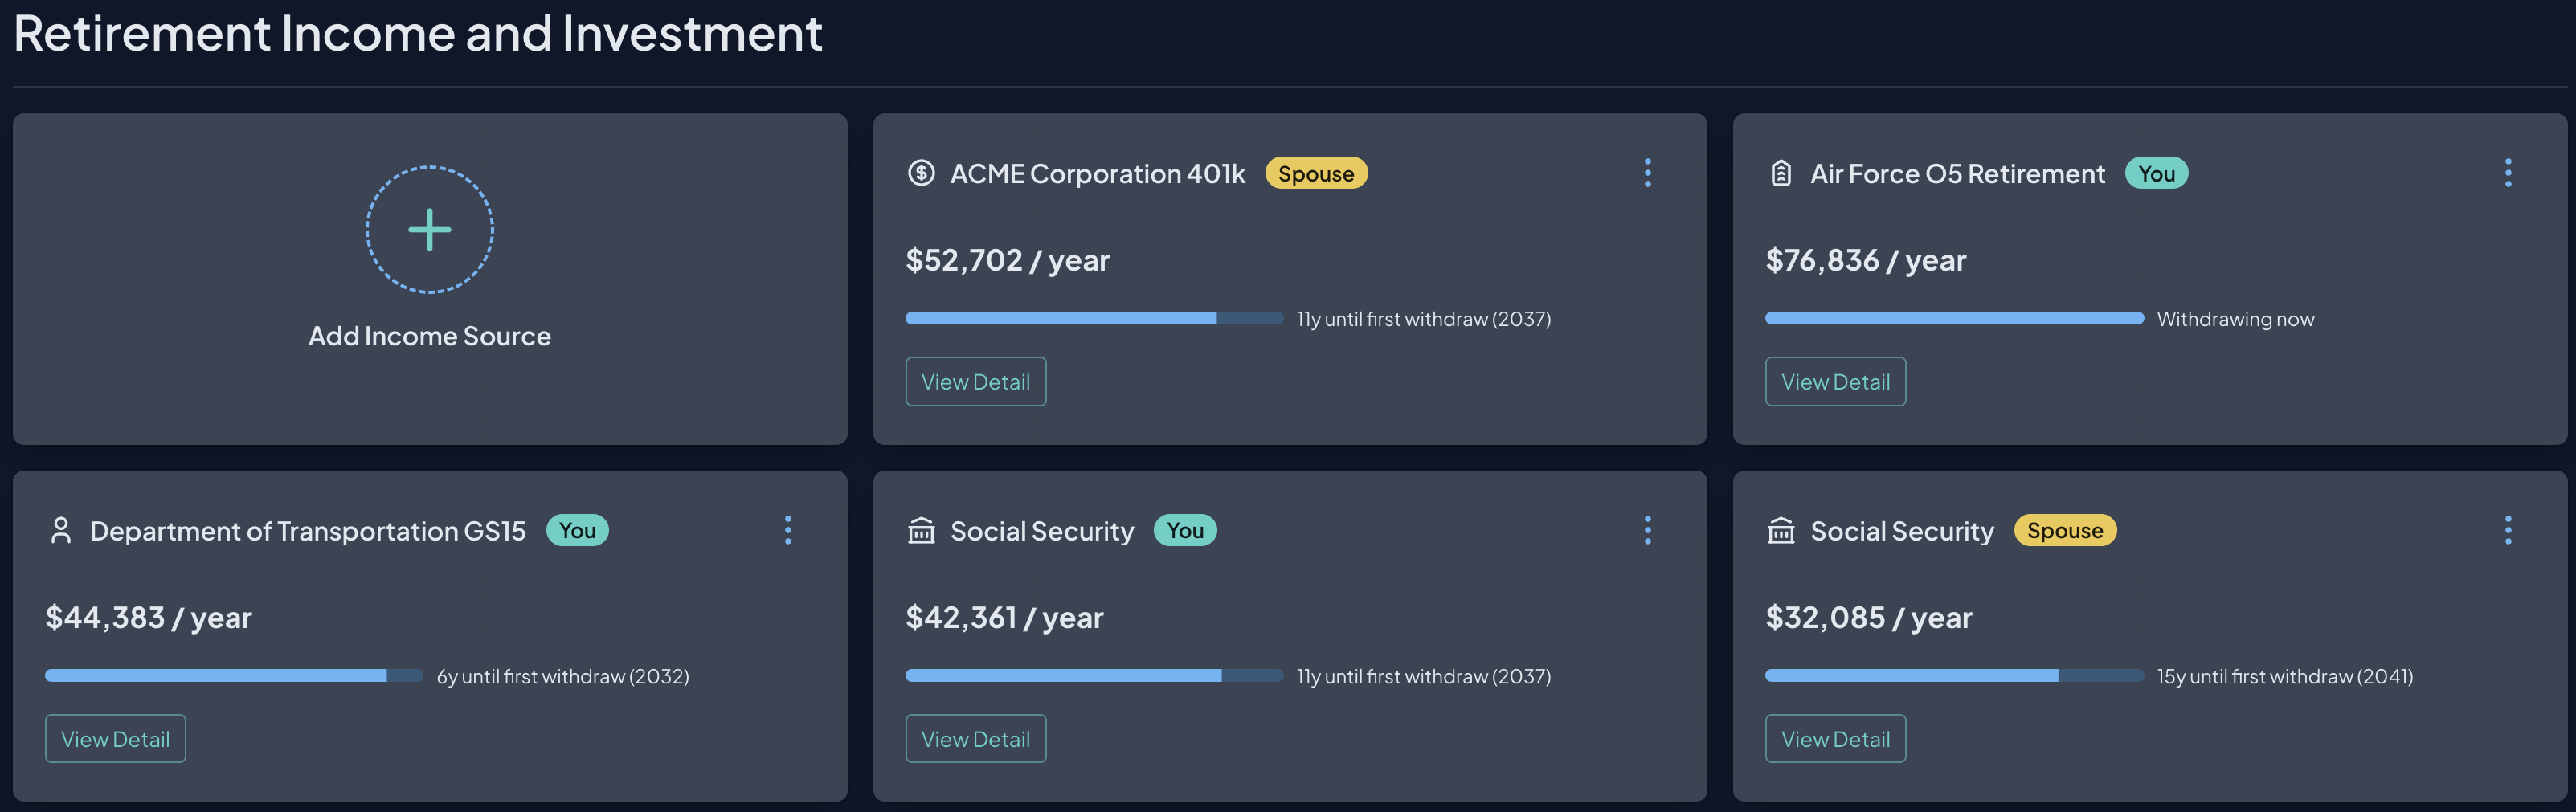Click the plus icon to add income source
Screen dimensions: 2576x812
coord(428,229)
